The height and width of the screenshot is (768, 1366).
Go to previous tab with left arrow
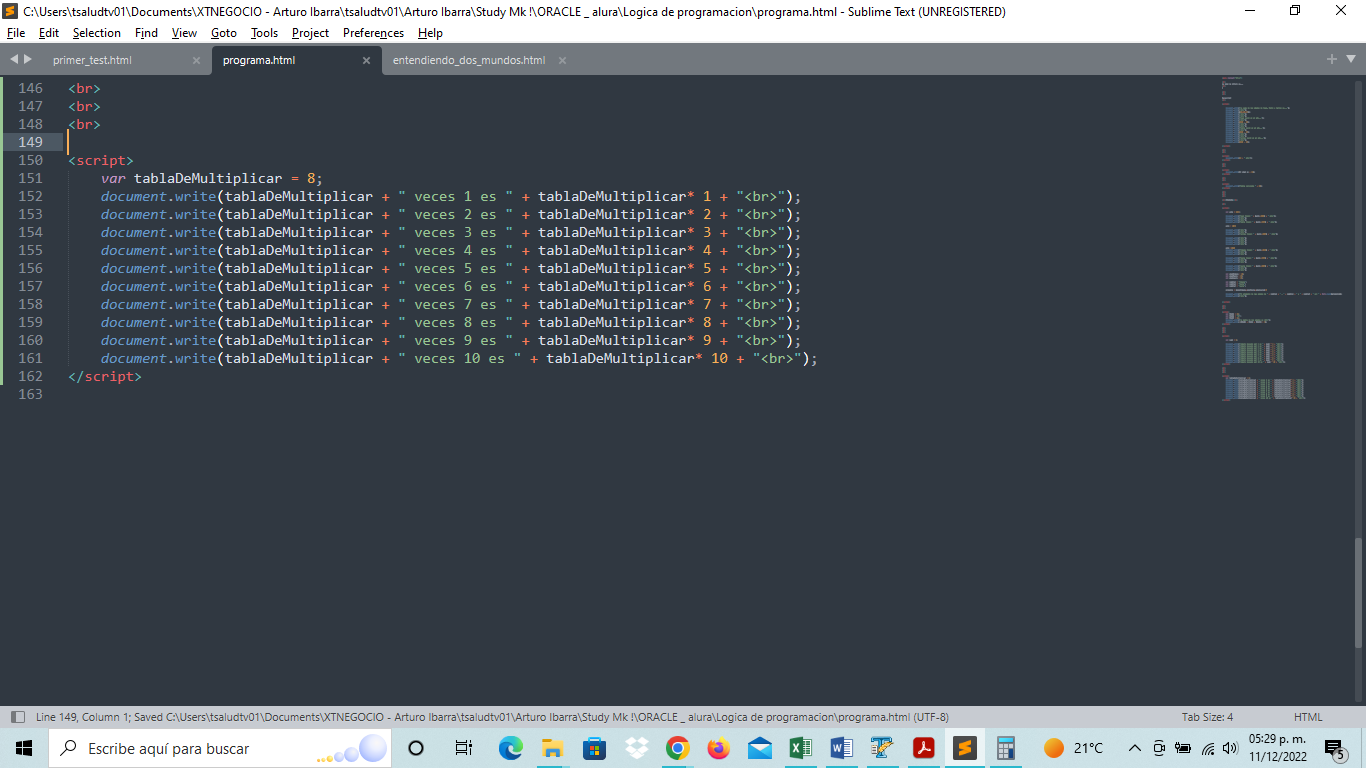click(14, 60)
